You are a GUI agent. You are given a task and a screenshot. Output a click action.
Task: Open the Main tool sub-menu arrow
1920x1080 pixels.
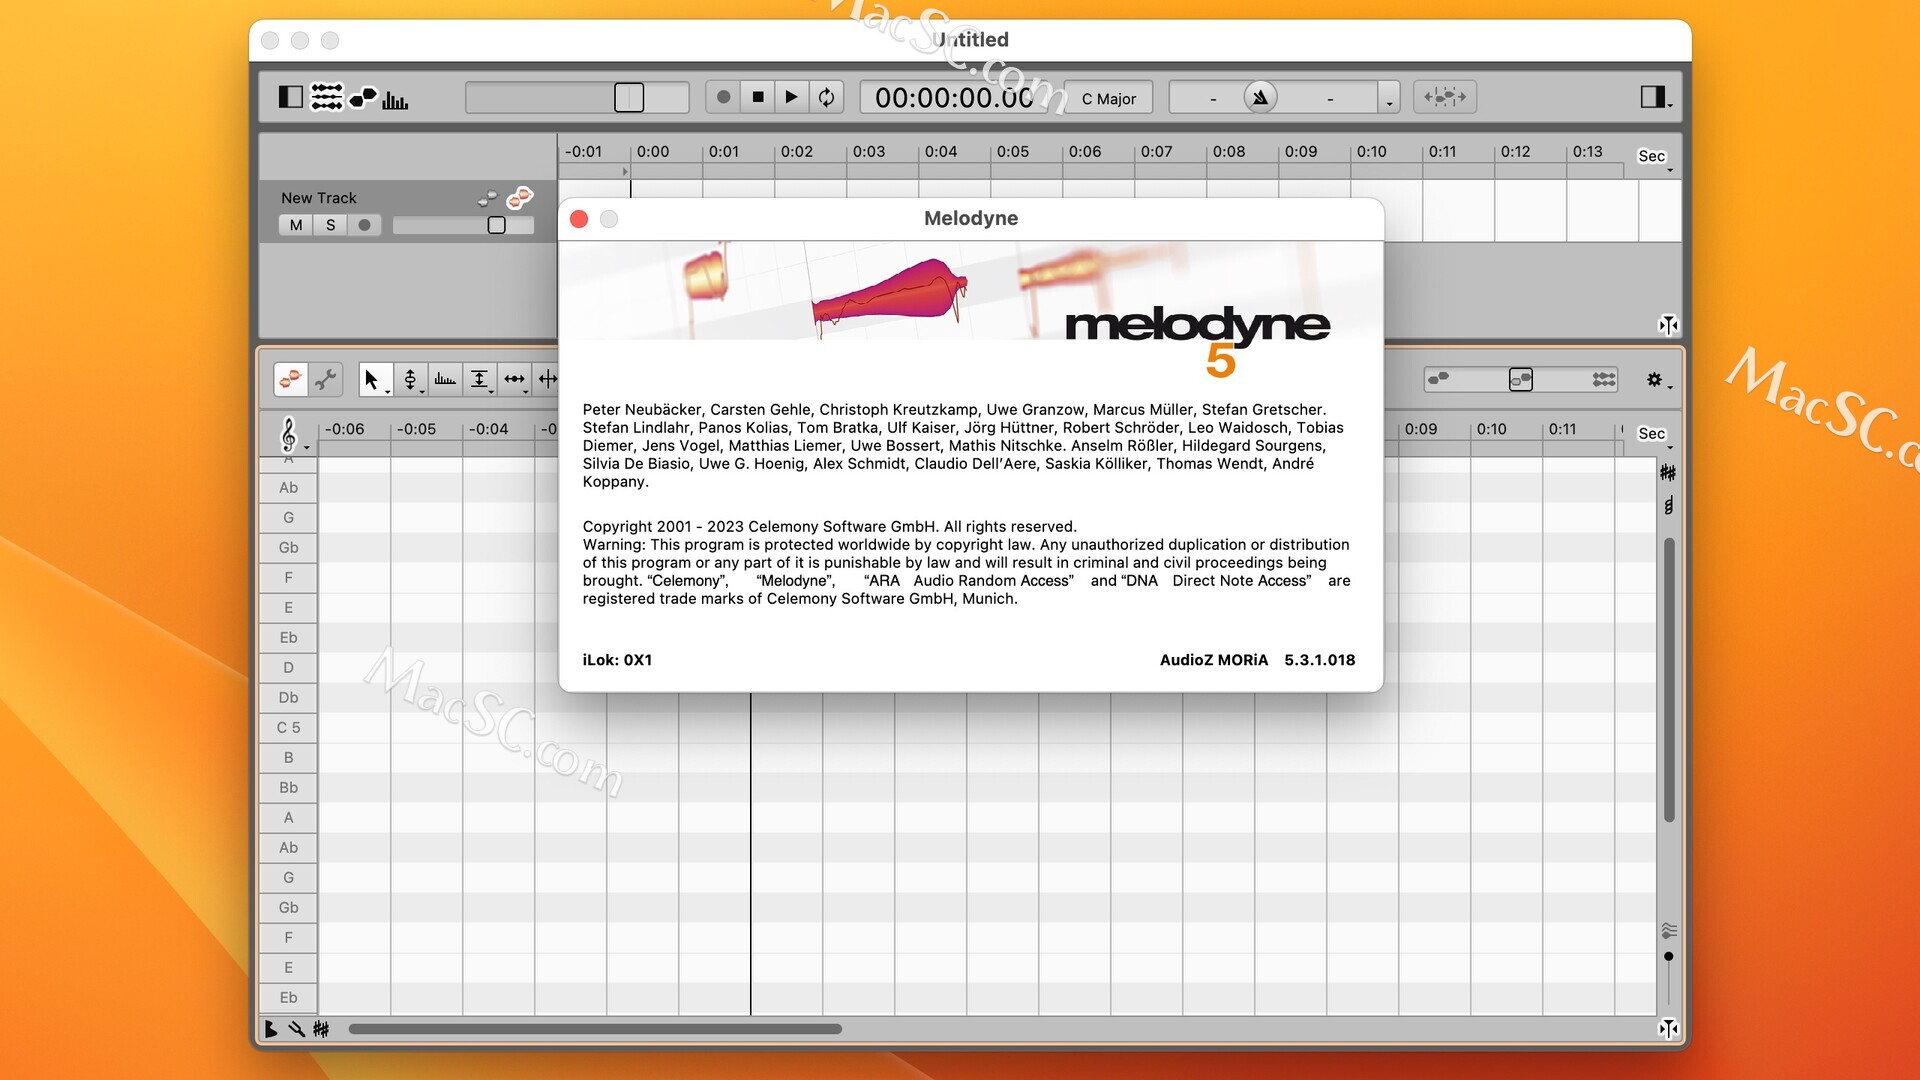click(387, 392)
